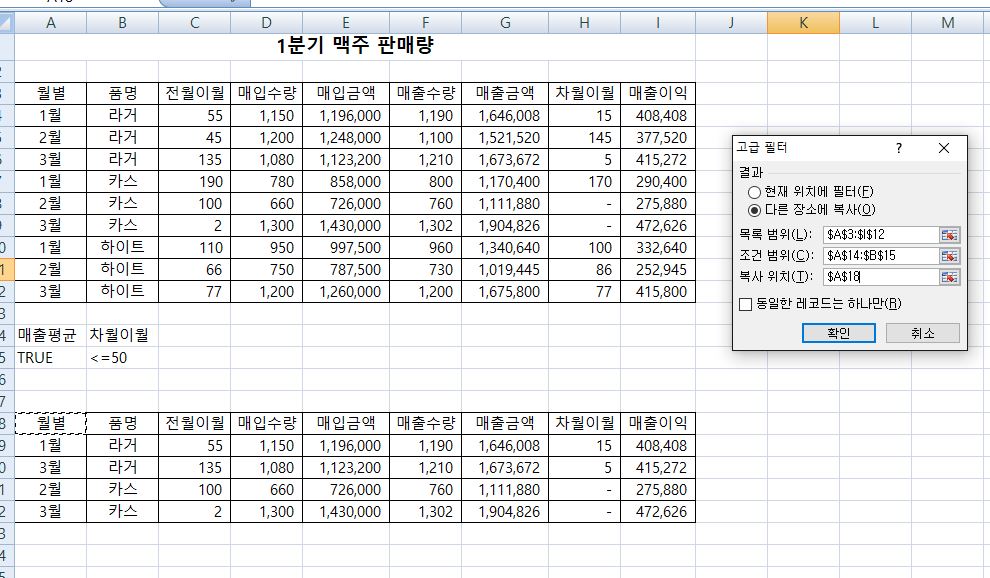Select the 차월이월 cell showing 170
This screenshot has width=990, height=578.
[585, 182]
